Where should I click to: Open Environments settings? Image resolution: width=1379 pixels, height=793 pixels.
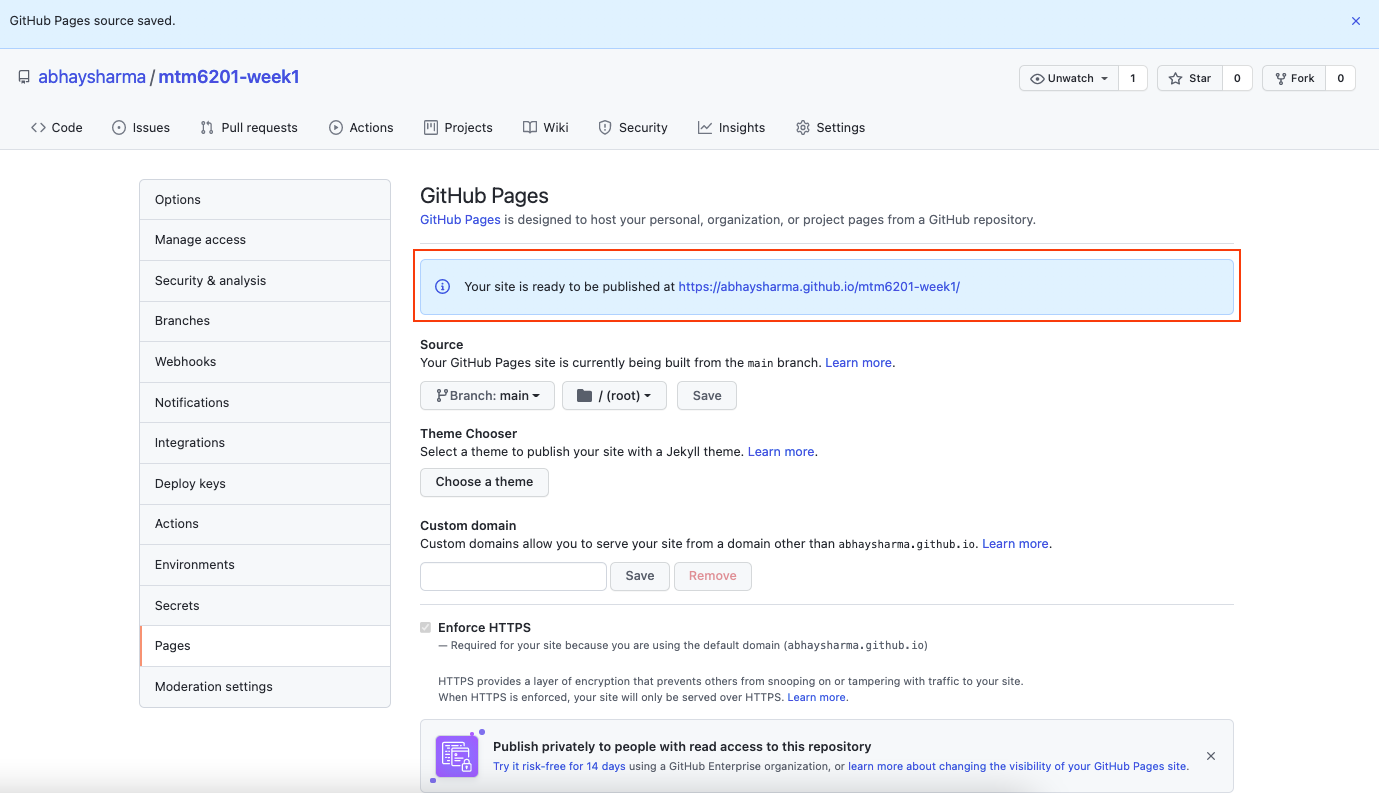[265, 565]
